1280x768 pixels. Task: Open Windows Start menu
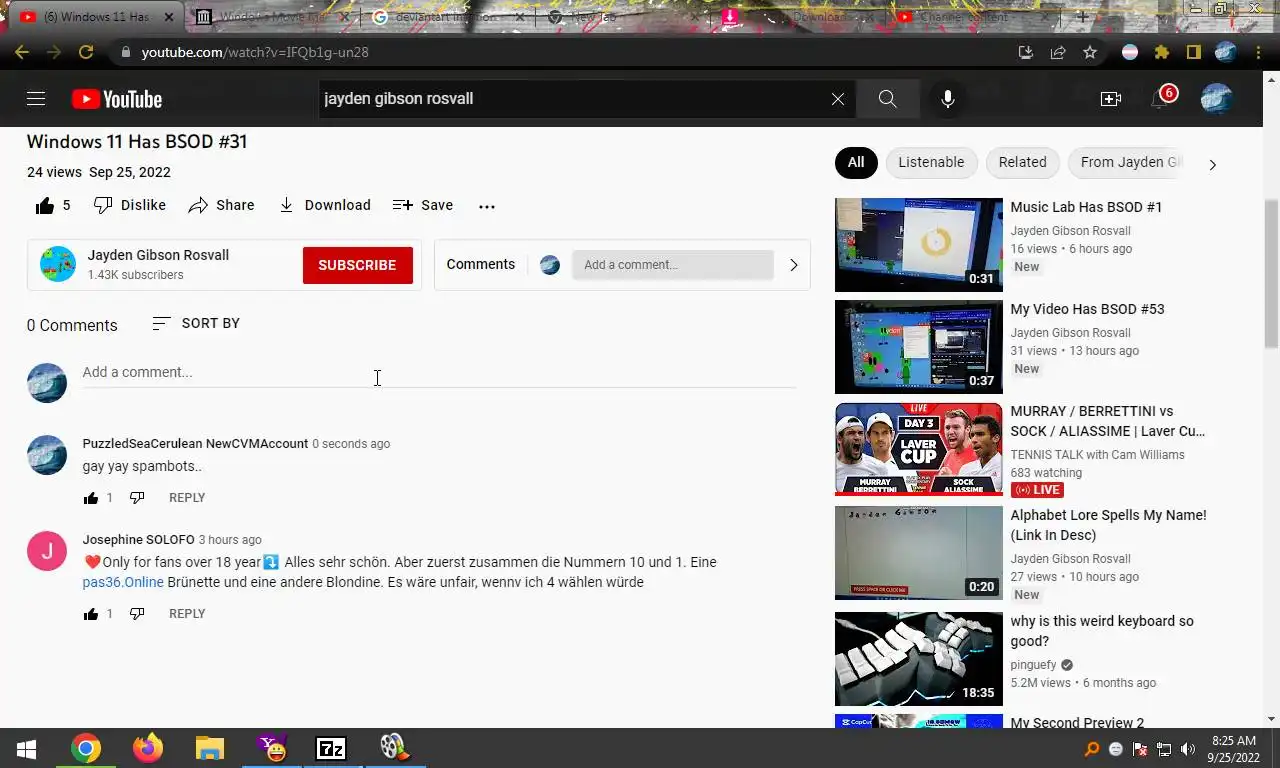coord(27,748)
